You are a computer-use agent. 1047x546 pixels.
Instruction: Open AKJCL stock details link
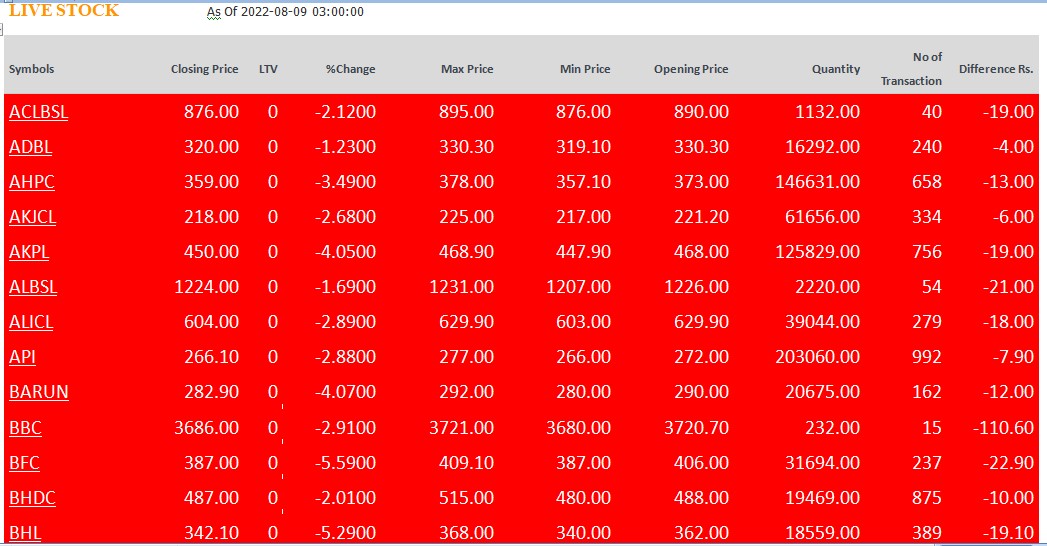pos(33,217)
